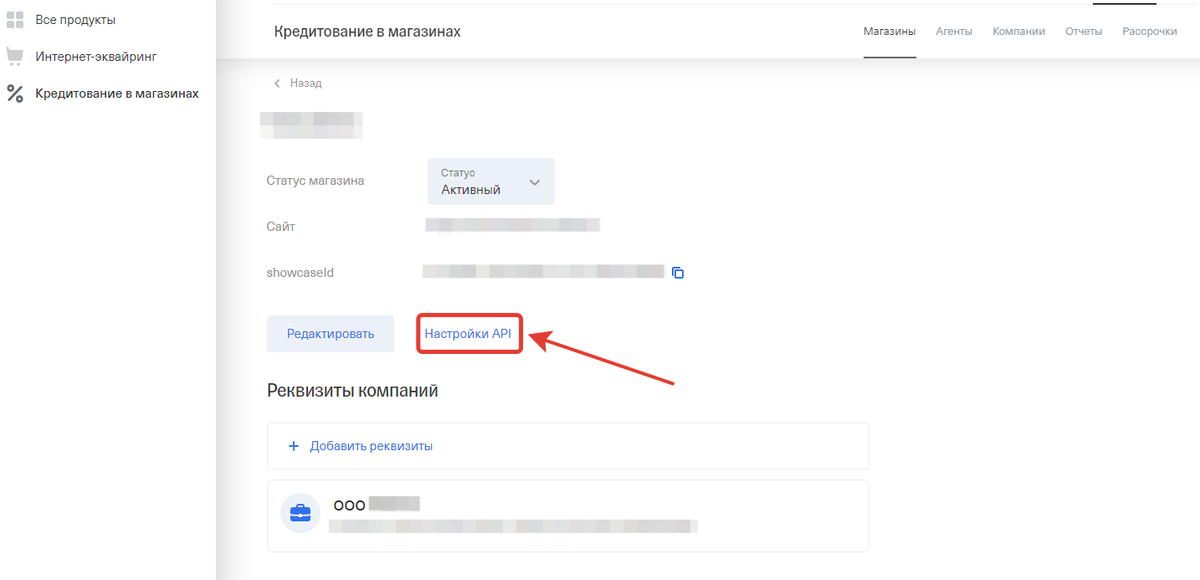The image size is (1200, 580).
Task: Click the plus icon beside Добавить реквизиты
Action: coord(294,446)
